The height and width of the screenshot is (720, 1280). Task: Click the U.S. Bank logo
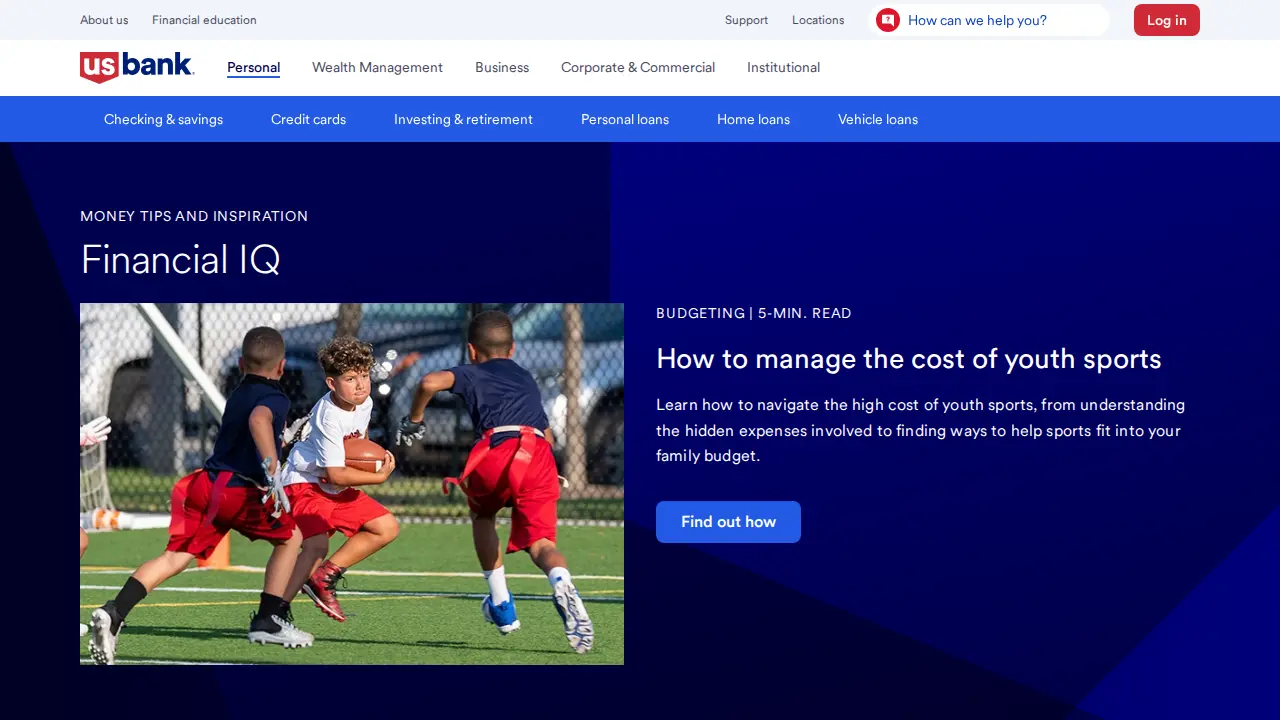coord(137,67)
